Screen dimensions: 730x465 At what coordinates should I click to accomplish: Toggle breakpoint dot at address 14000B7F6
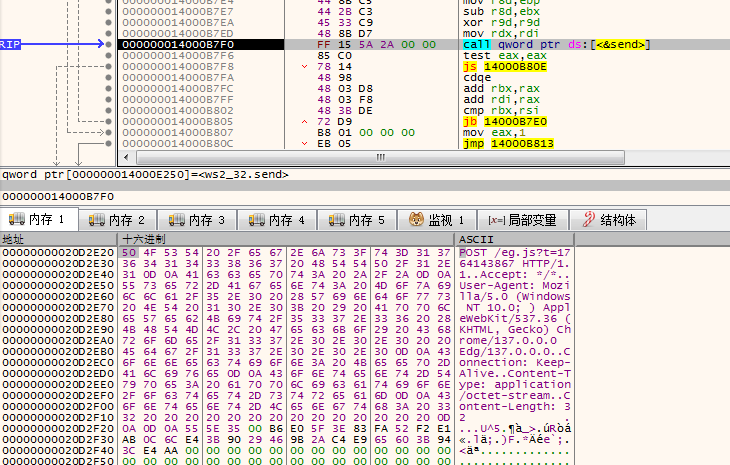tap(108, 55)
